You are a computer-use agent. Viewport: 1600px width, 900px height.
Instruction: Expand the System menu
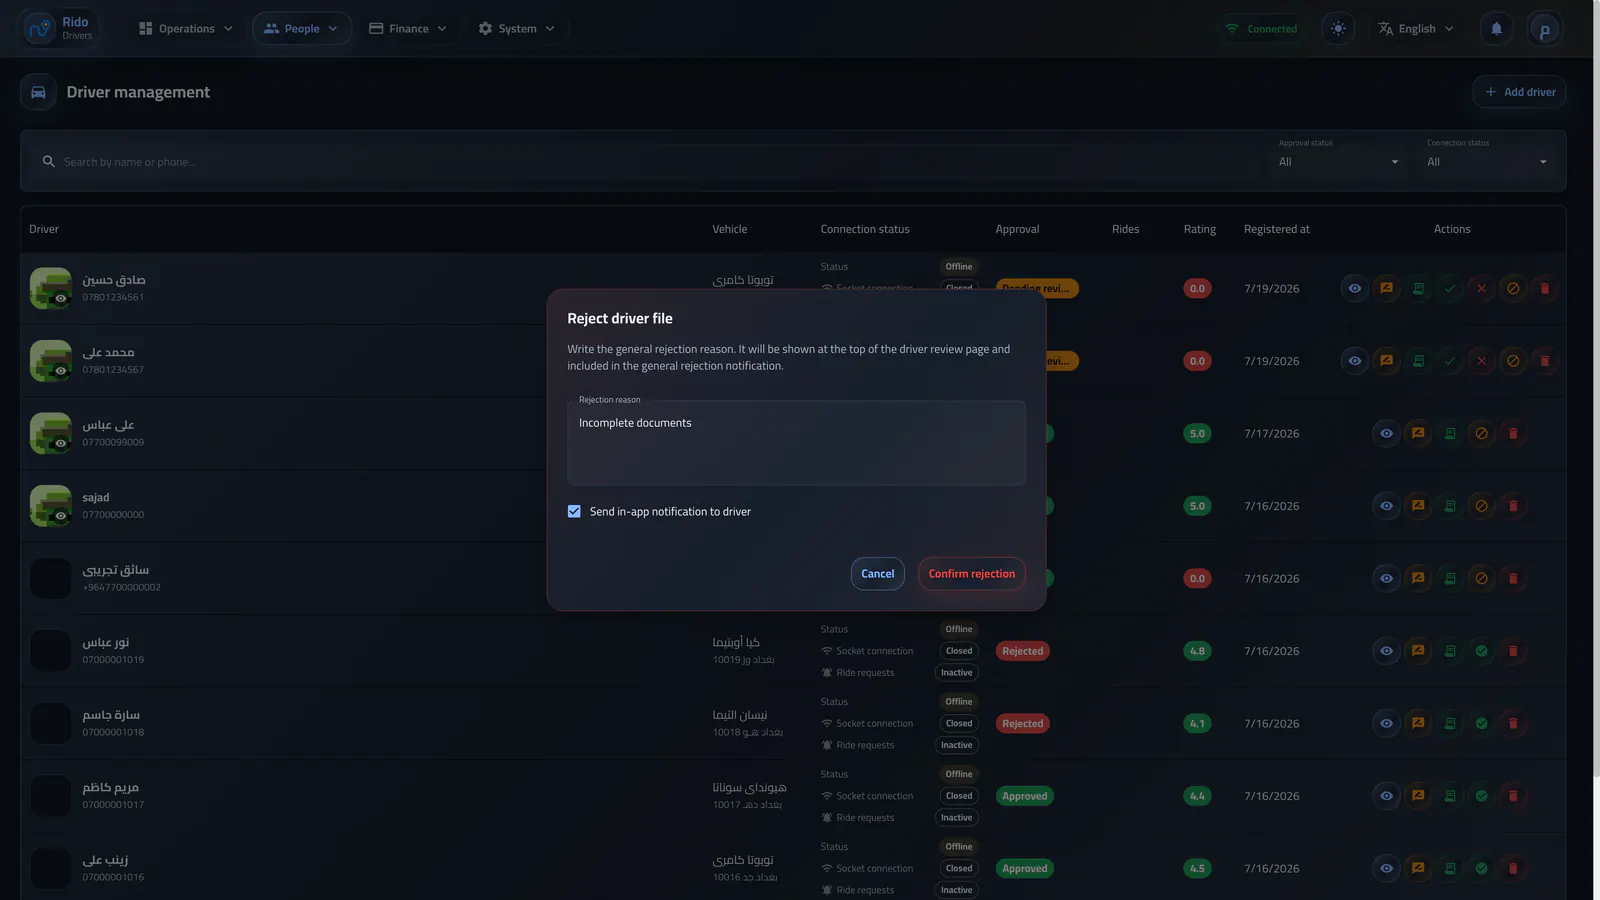click(x=516, y=29)
